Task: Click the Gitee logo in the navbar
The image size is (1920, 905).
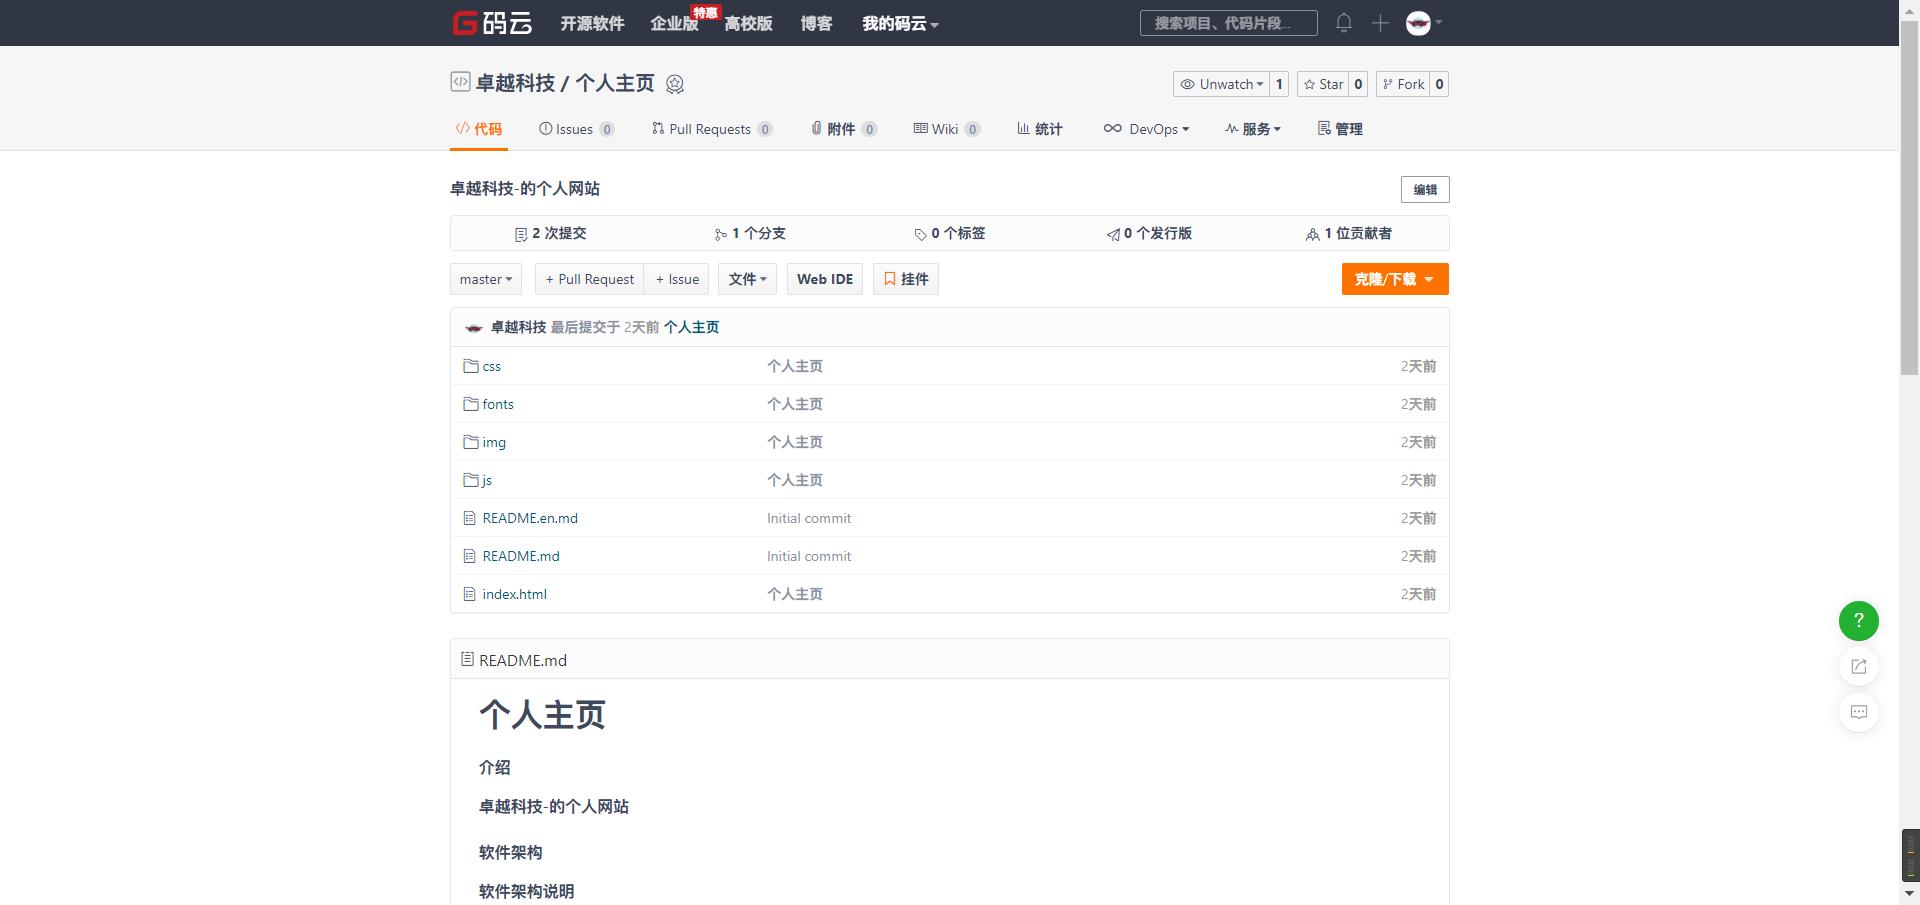Action: [492, 22]
